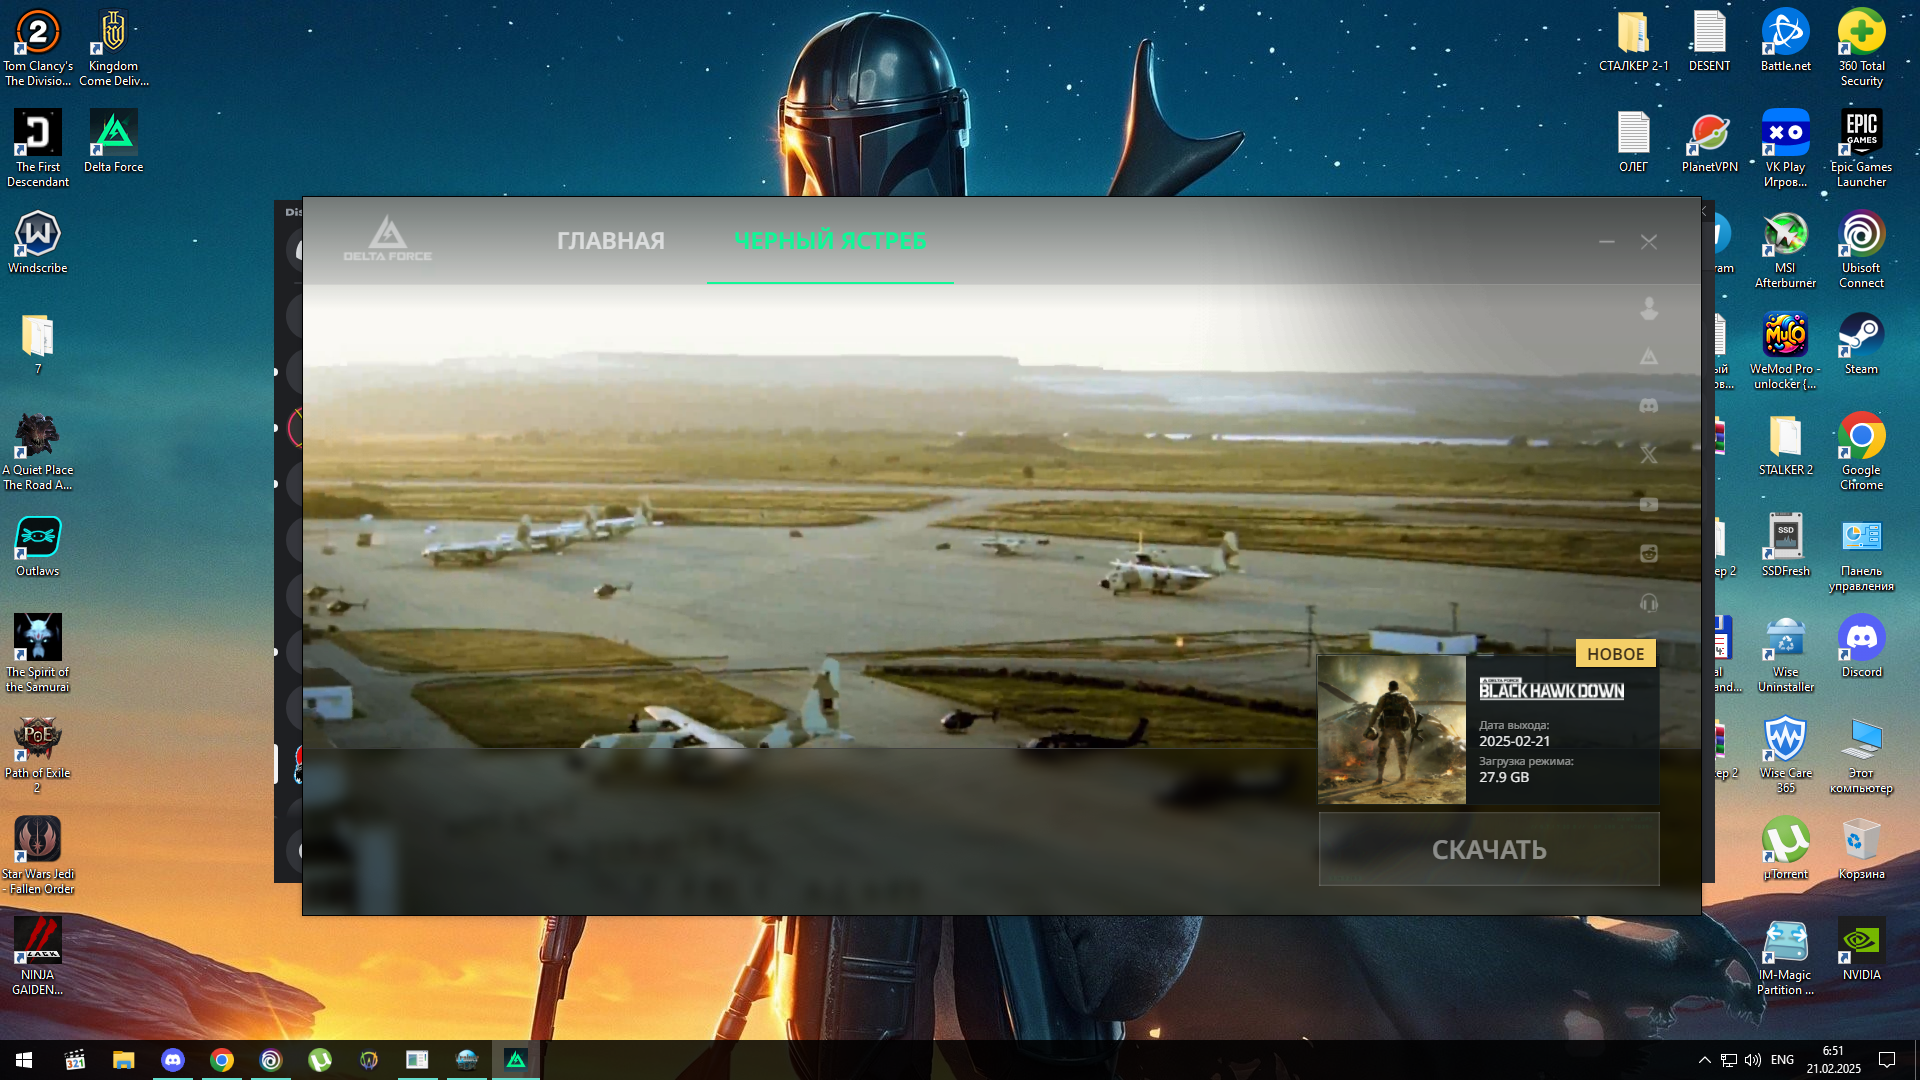
Task: Open the Reddit icon in launcher sidebar
Action: pos(1649,554)
